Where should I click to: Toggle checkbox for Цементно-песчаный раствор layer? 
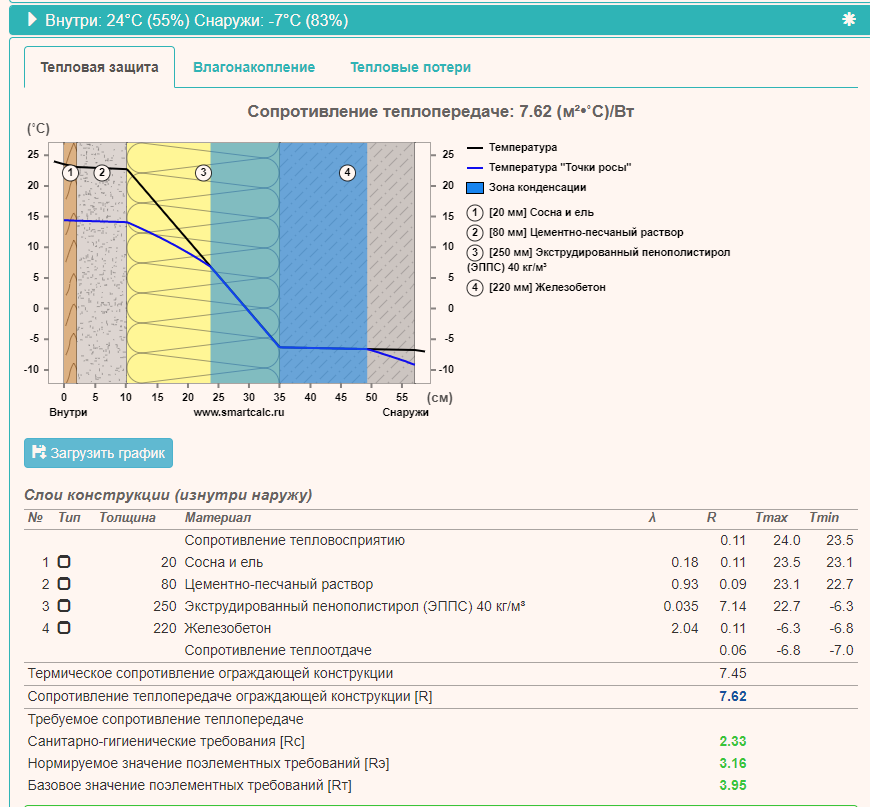(64, 584)
